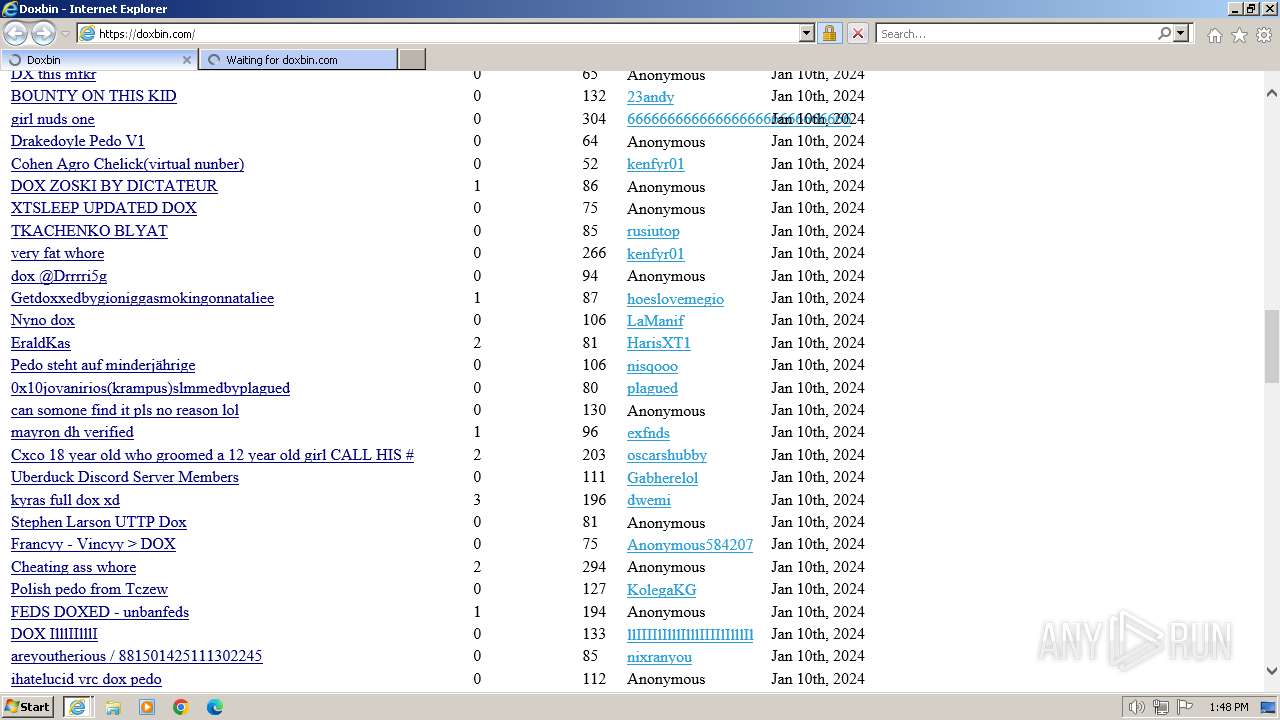1280x720 pixels.
Task: Click the red Stop loading button
Action: pos(857,34)
